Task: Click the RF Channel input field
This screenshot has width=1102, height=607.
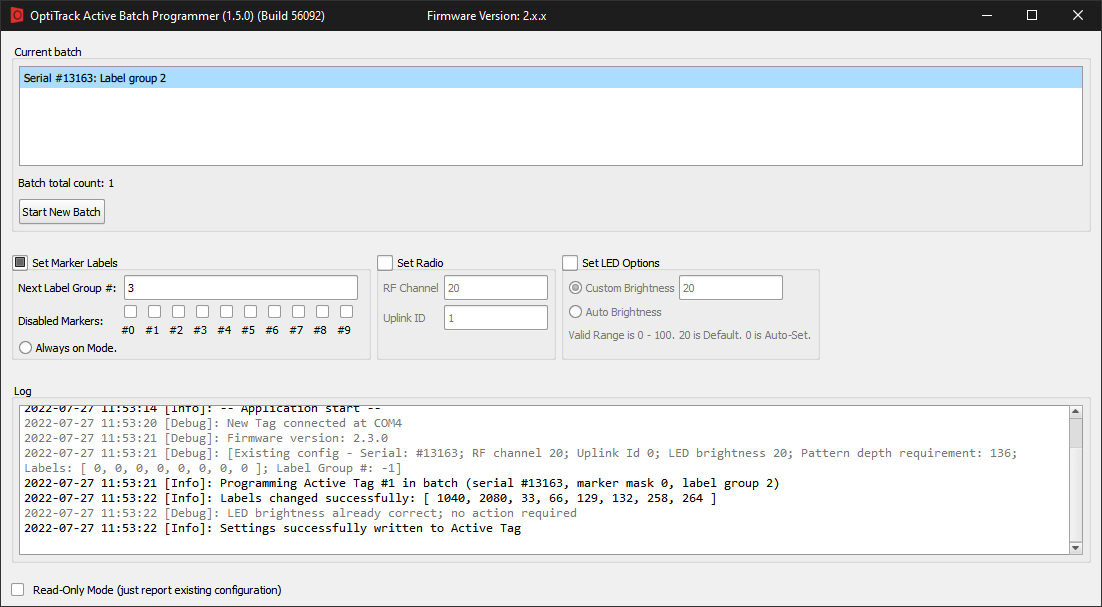Action: [x=496, y=287]
